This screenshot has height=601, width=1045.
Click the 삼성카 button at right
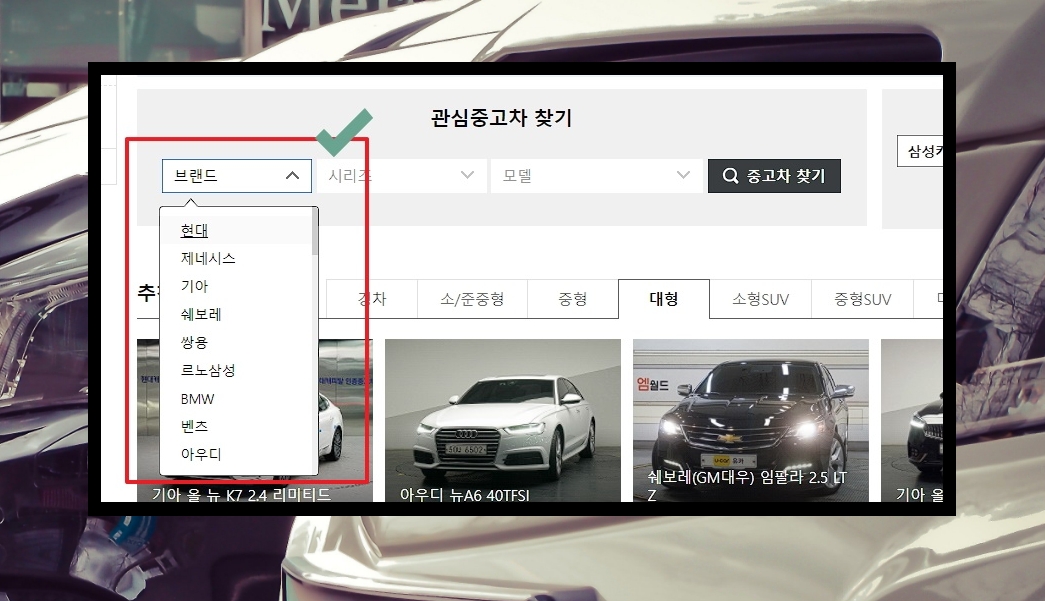point(920,151)
